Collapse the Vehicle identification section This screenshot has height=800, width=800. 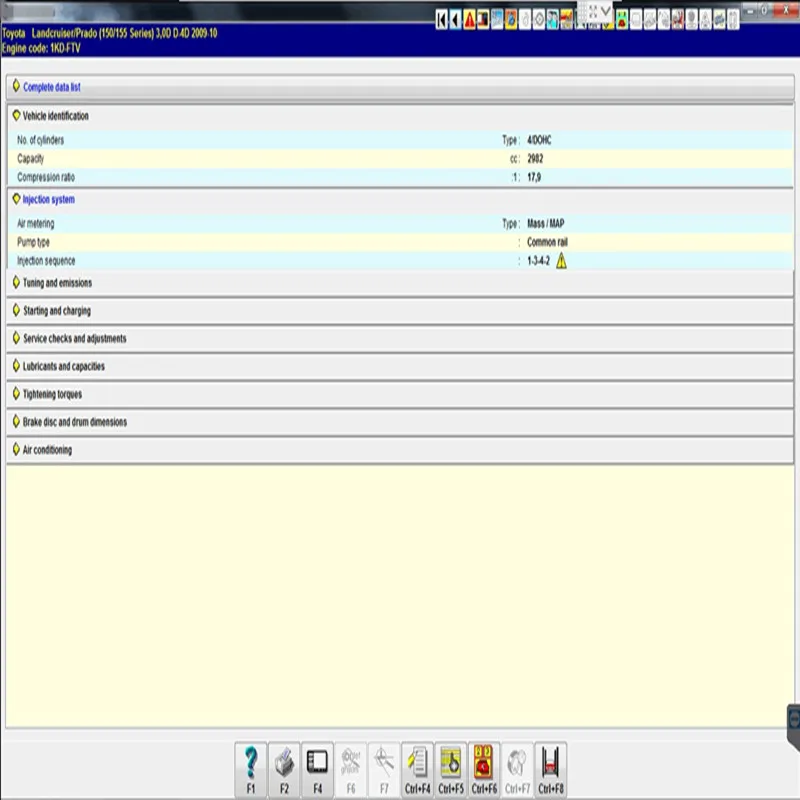[x=400, y=116]
